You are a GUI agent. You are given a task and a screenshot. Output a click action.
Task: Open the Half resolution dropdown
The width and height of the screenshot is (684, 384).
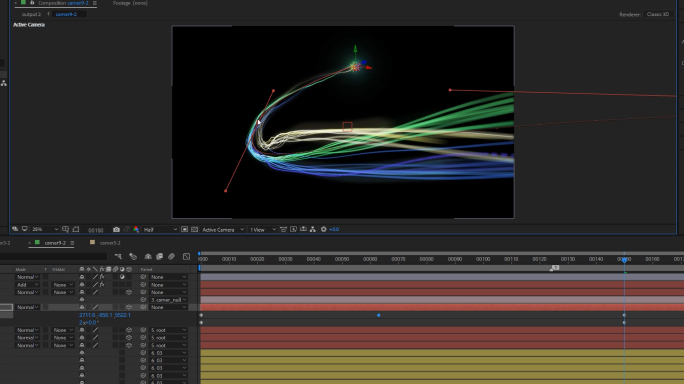(160, 230)
